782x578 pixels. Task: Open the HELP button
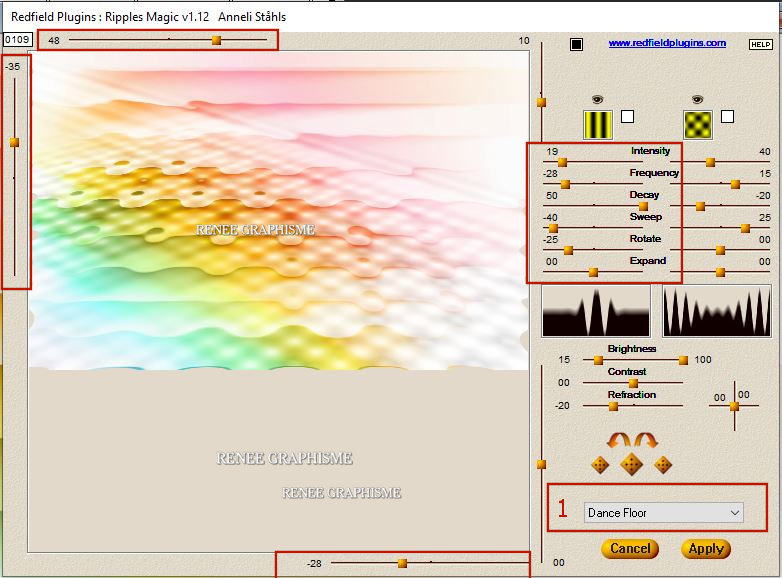pos(761,44)
